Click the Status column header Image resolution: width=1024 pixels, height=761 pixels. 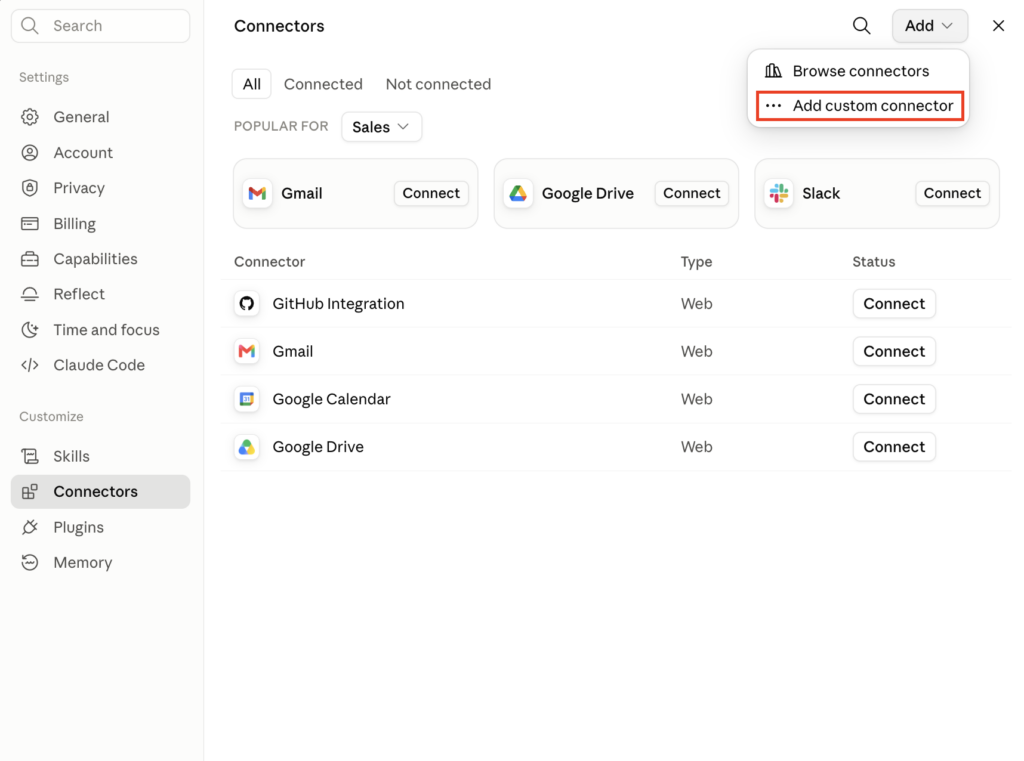874,262
